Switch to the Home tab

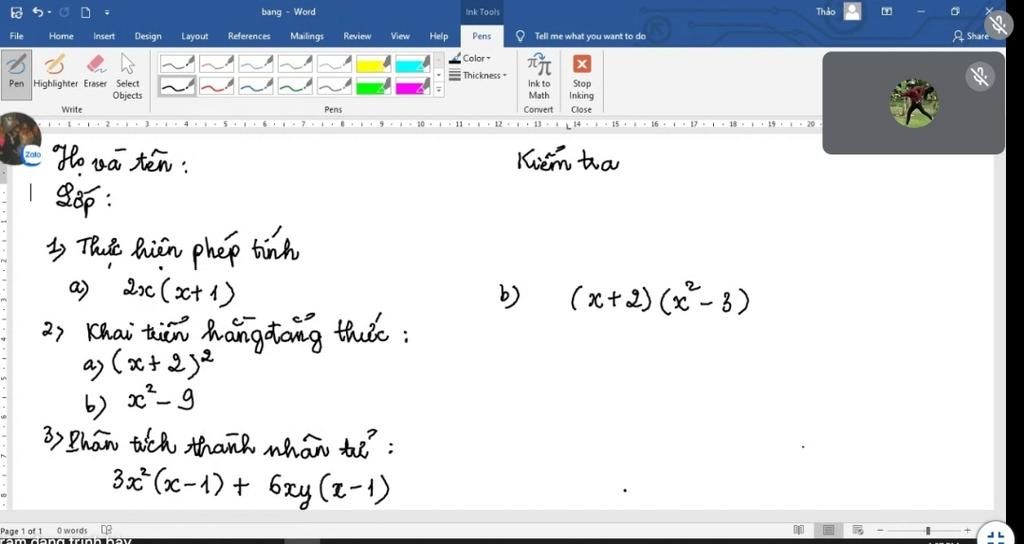(x=61, y=36)
